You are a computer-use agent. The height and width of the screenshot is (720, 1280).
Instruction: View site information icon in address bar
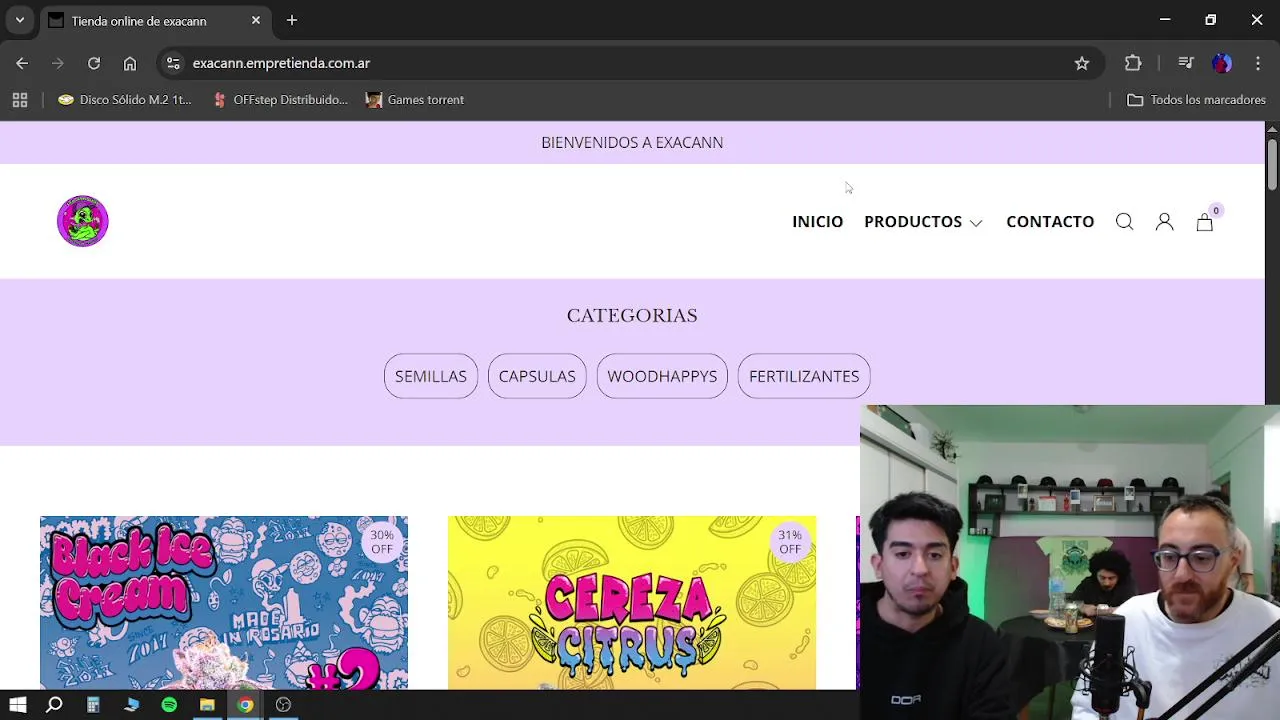pyautogui.click(x=173, y=63)
